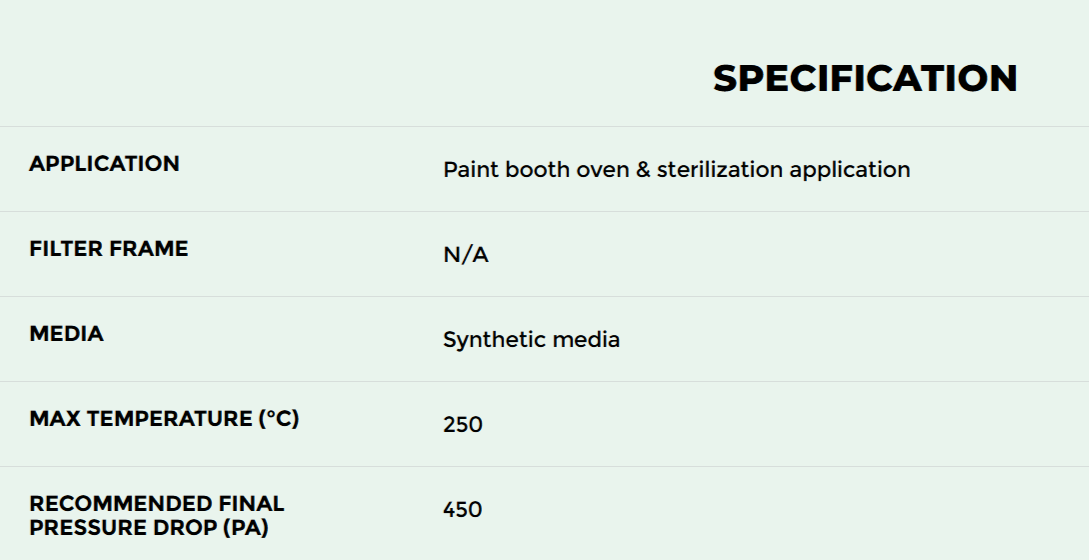The width and height of the screenshot is (1089, 560).
Task: Click the FILTER FRAME label
Action: click(109, 249)
